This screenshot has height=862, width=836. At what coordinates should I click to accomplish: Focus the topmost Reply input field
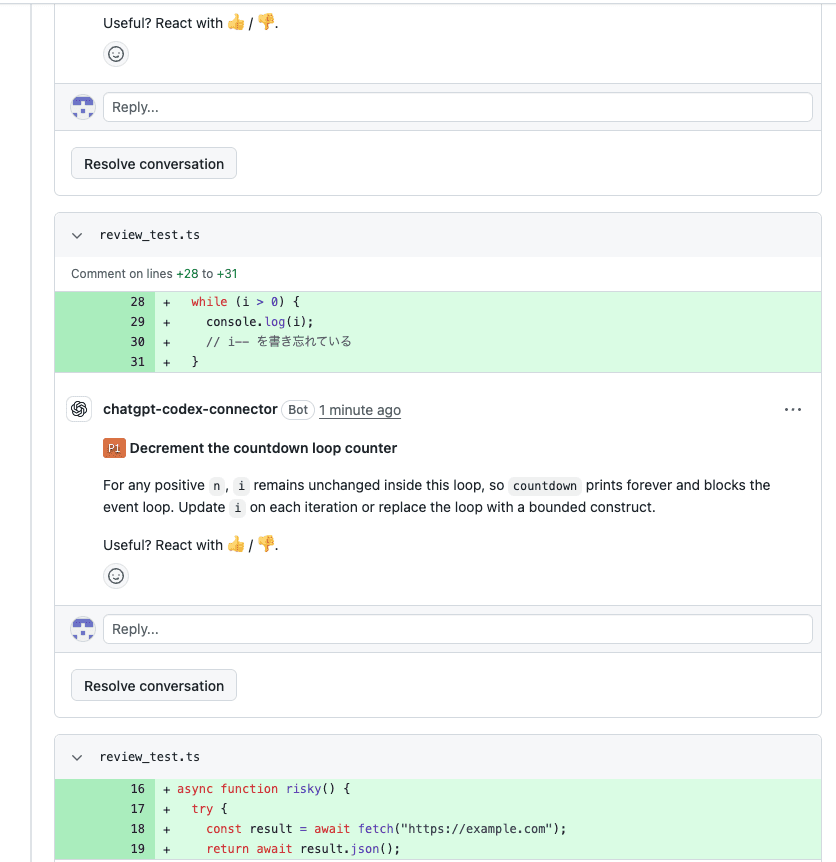458,107
